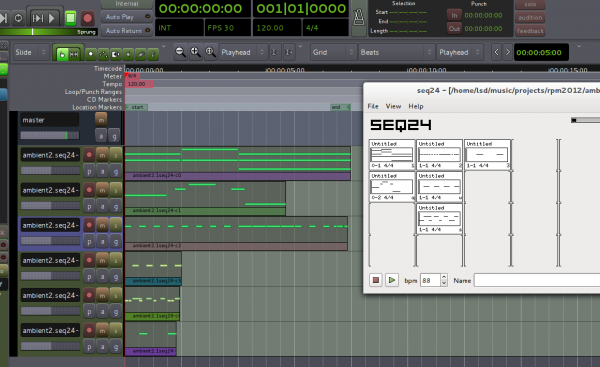600x367 pixels.
Task: Click the shrink tracks icon
Action: pos(275,52)
